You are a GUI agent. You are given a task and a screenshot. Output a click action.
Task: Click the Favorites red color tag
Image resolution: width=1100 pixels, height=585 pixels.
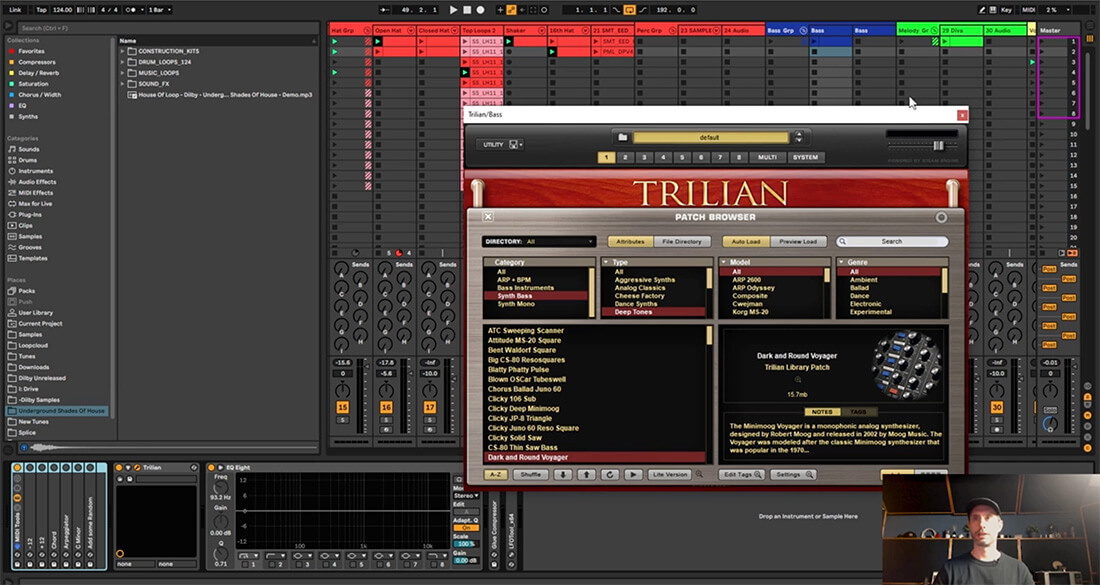click(x=11, y=51)
